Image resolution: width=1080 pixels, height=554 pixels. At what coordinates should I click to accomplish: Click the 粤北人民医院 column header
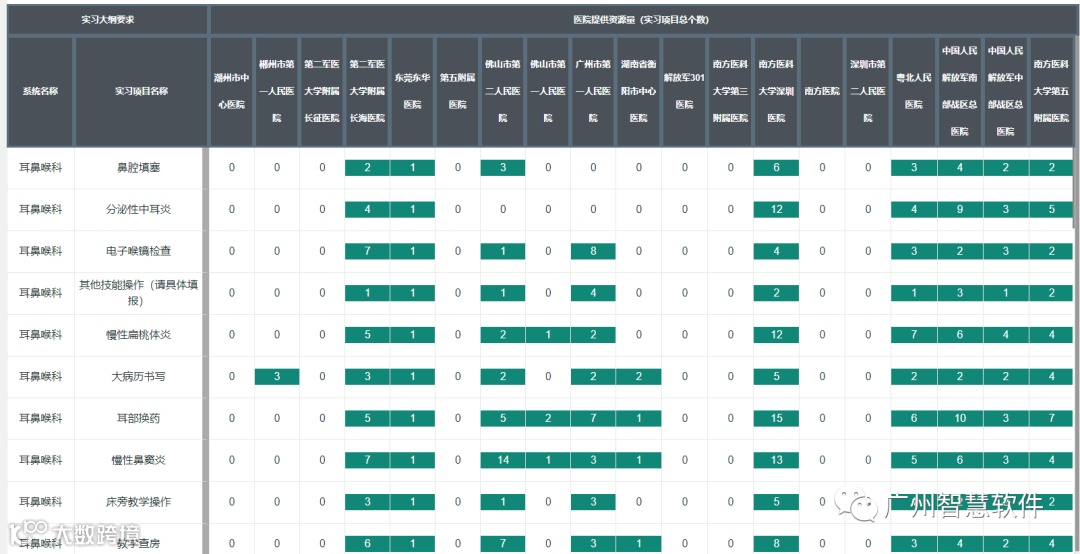click(x=914, y=91)
